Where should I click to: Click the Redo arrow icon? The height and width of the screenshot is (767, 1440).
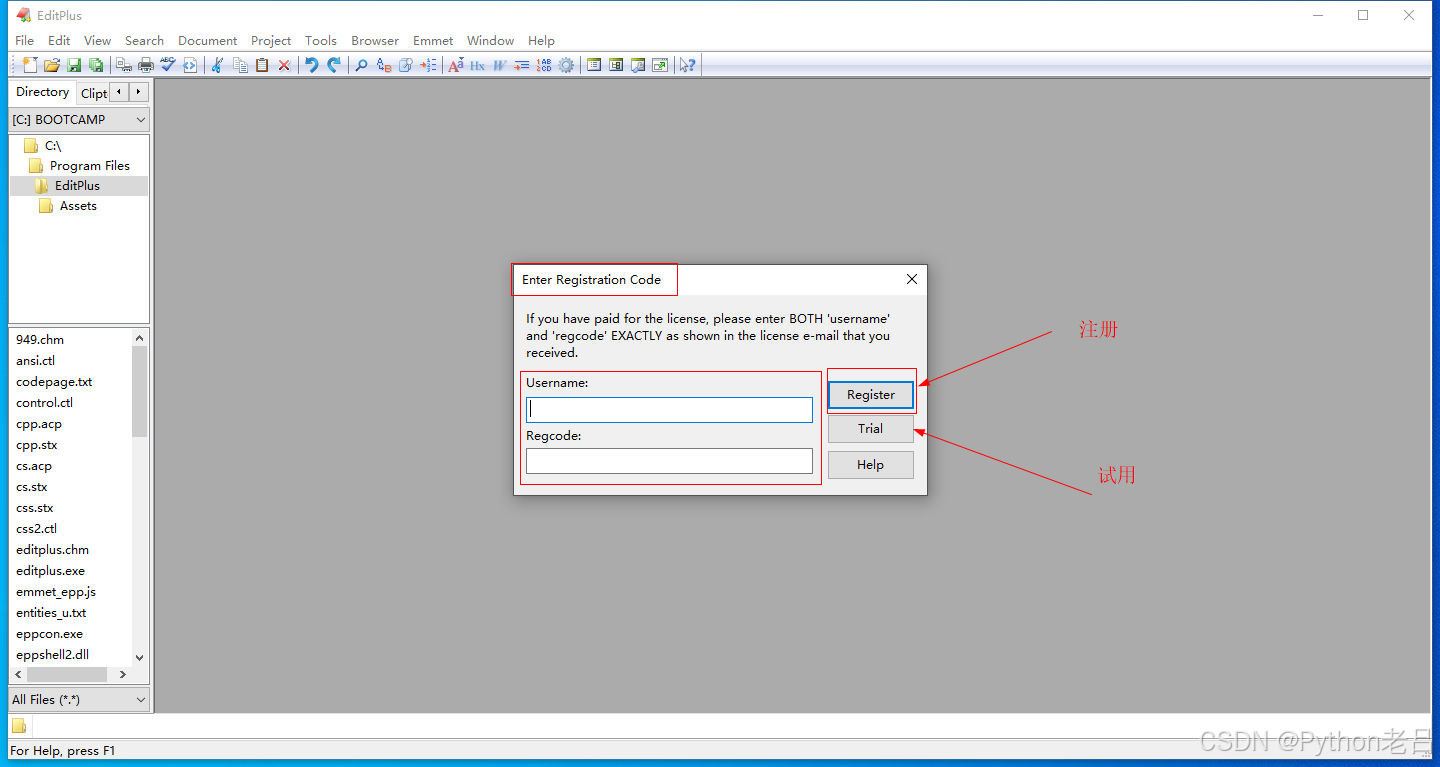334,65
